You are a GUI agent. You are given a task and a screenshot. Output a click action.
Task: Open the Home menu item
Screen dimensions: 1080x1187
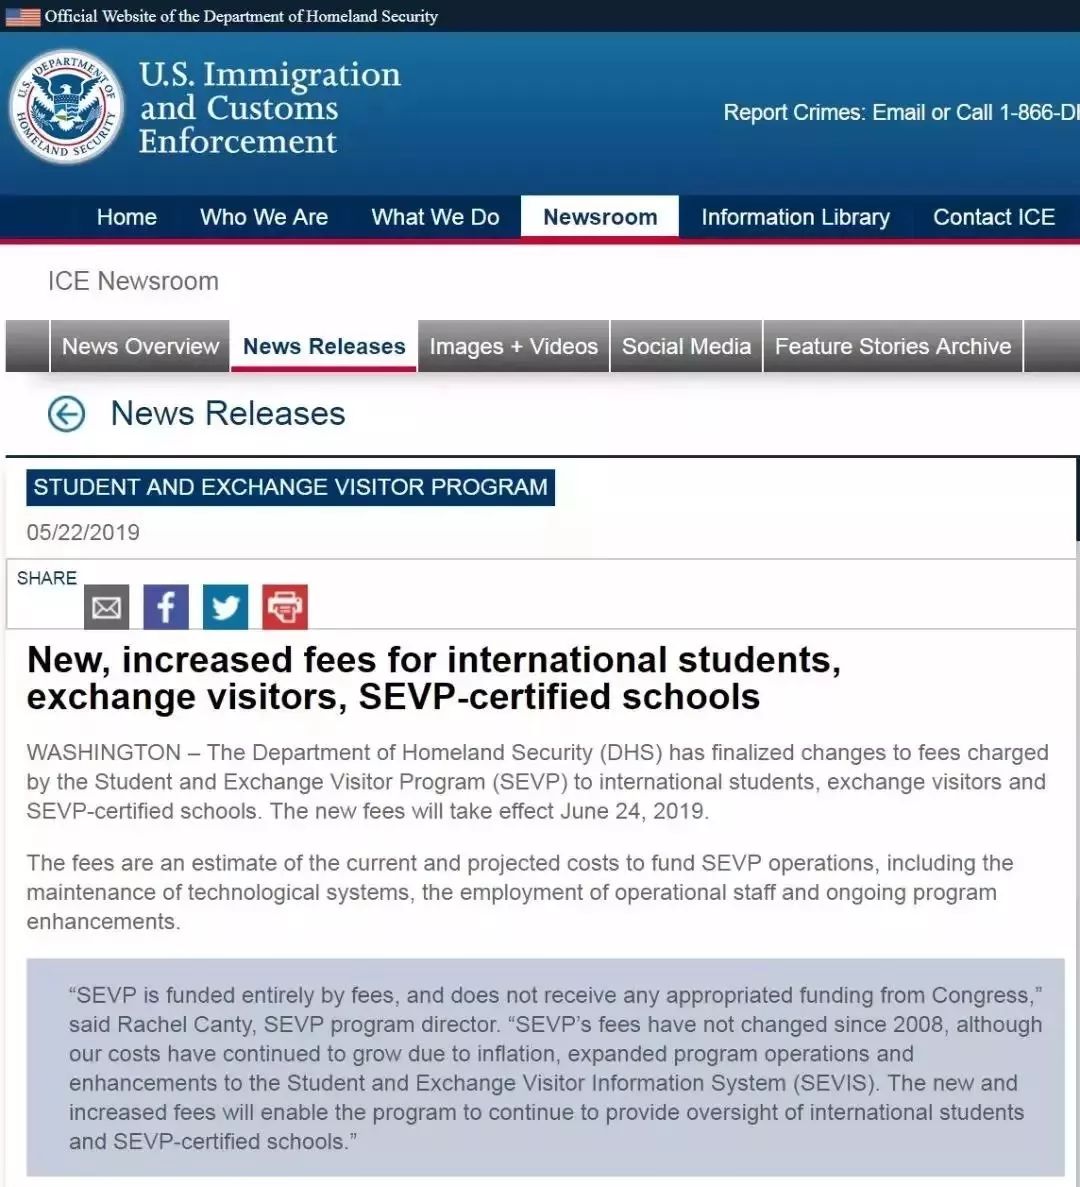click(x=127, y=217)
